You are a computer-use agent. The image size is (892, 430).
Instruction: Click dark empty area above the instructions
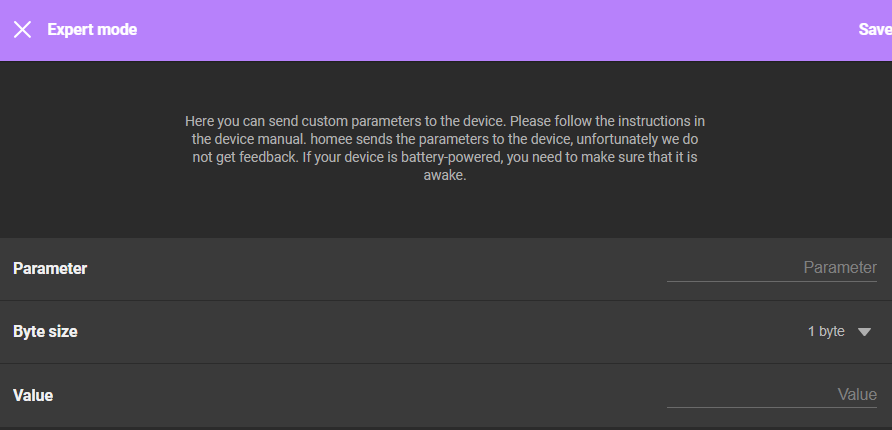coord(445,85)
